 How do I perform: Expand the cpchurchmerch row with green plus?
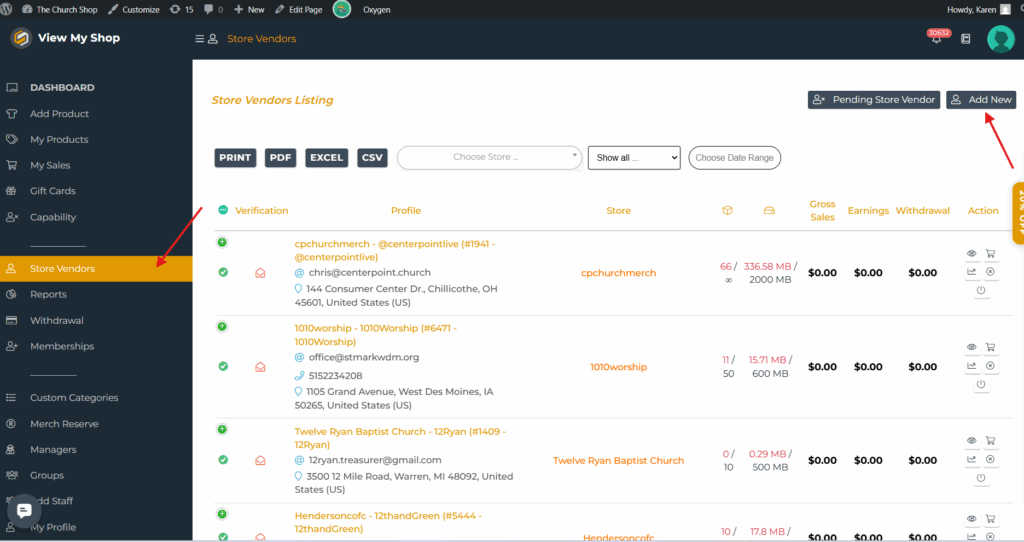222,242
